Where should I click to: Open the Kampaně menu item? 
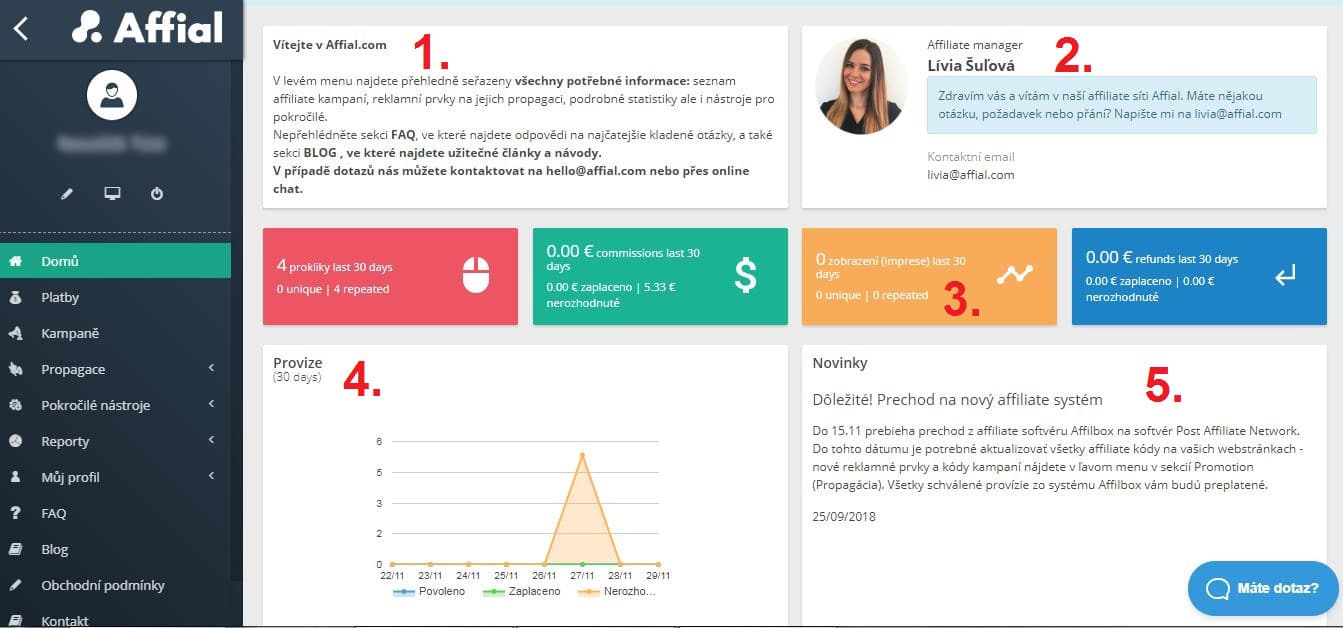(115, 333)
